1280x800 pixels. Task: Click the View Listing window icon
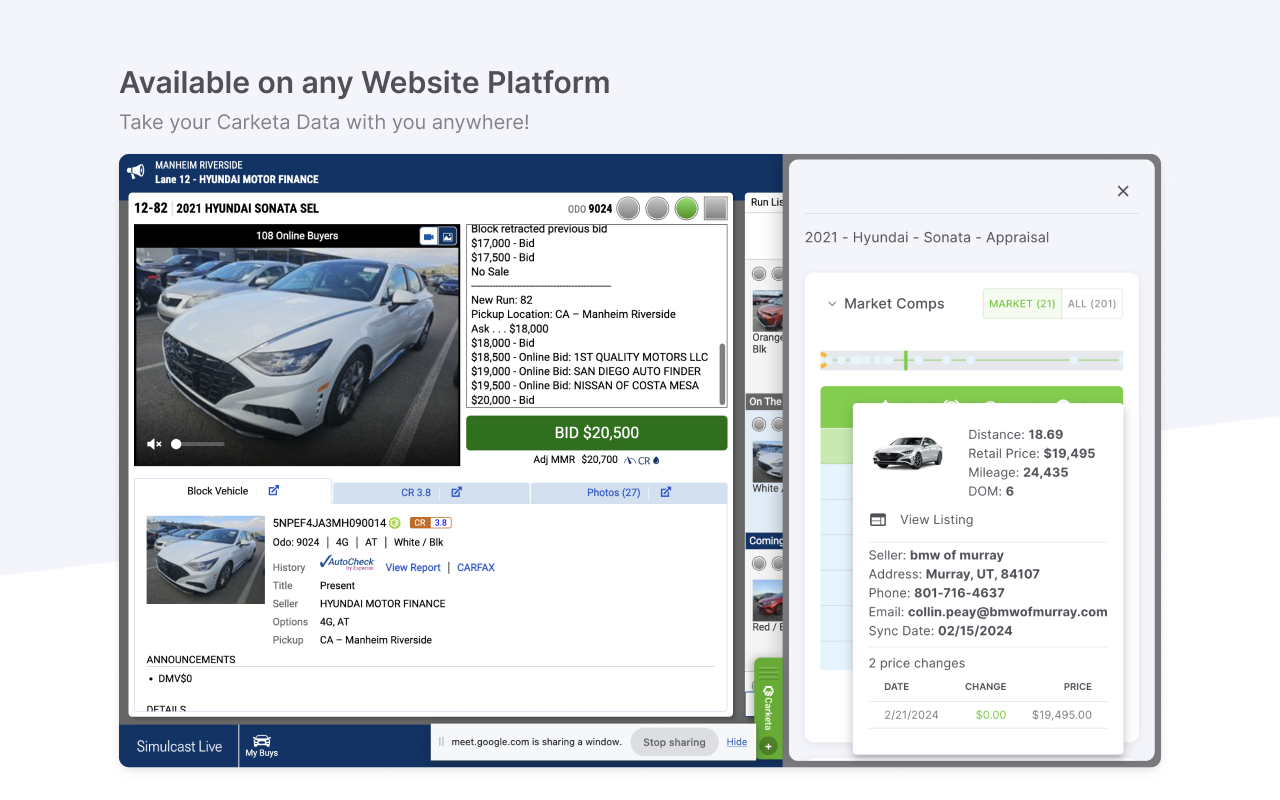pyautogui.click(x=878, y=520)
